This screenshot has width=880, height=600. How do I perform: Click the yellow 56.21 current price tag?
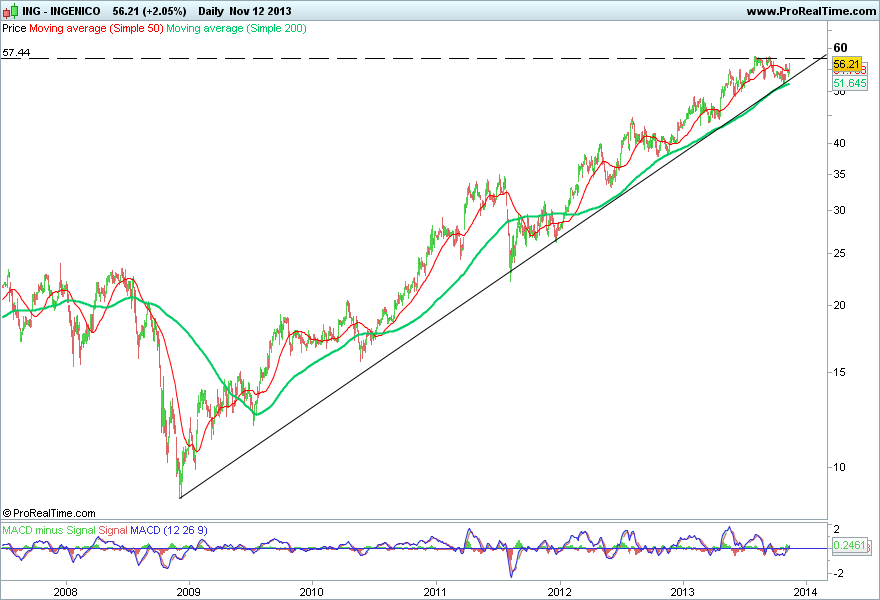click(x=847, y=64)
